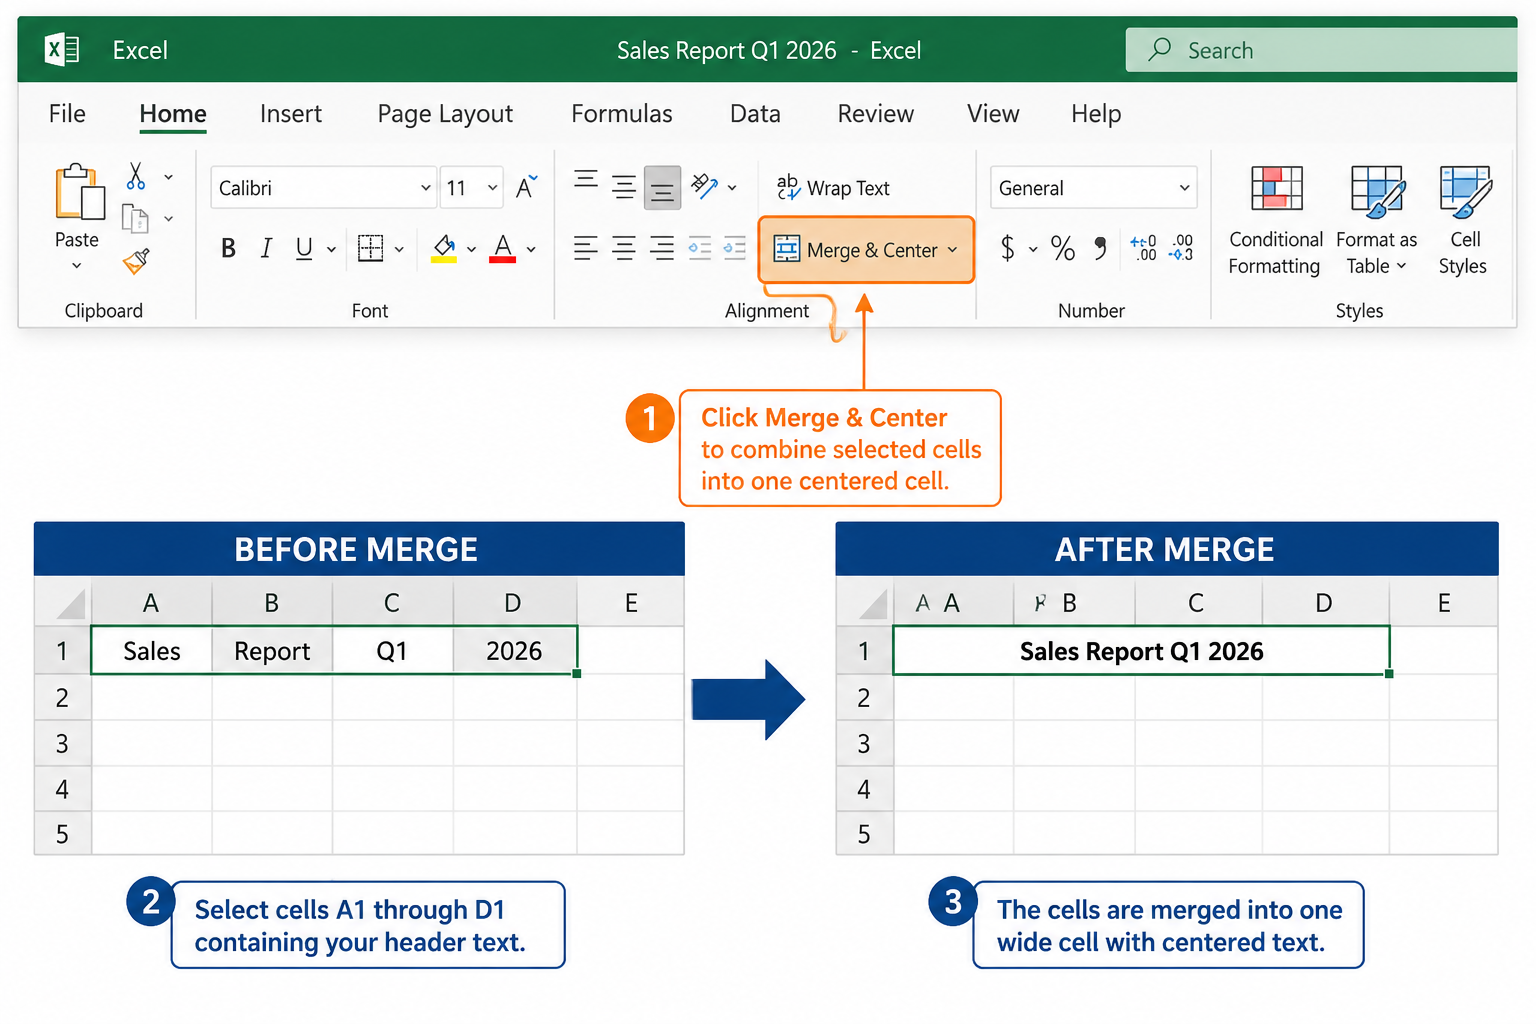Click the Increase Font Size icon
Viewport: 1536px width, 1024px height.
[x=526, y=186]
